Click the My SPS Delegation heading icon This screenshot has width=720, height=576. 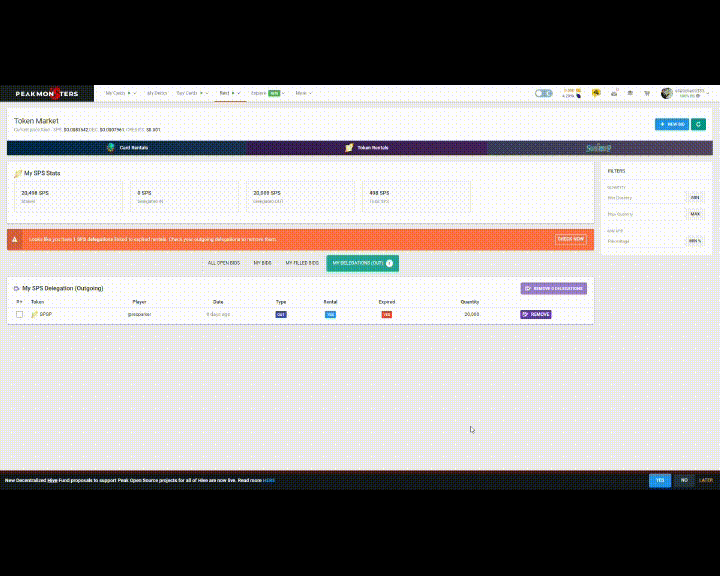[x=17, y=288]
